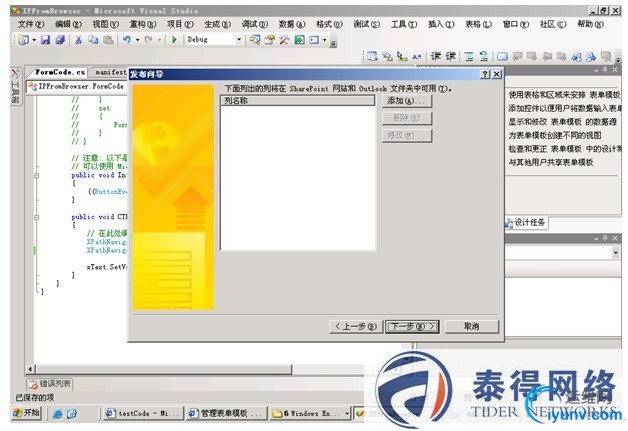This screenshot has height=431, width=628.
Task: Switch to textCode taskbar window
Action: click(143, 413)
